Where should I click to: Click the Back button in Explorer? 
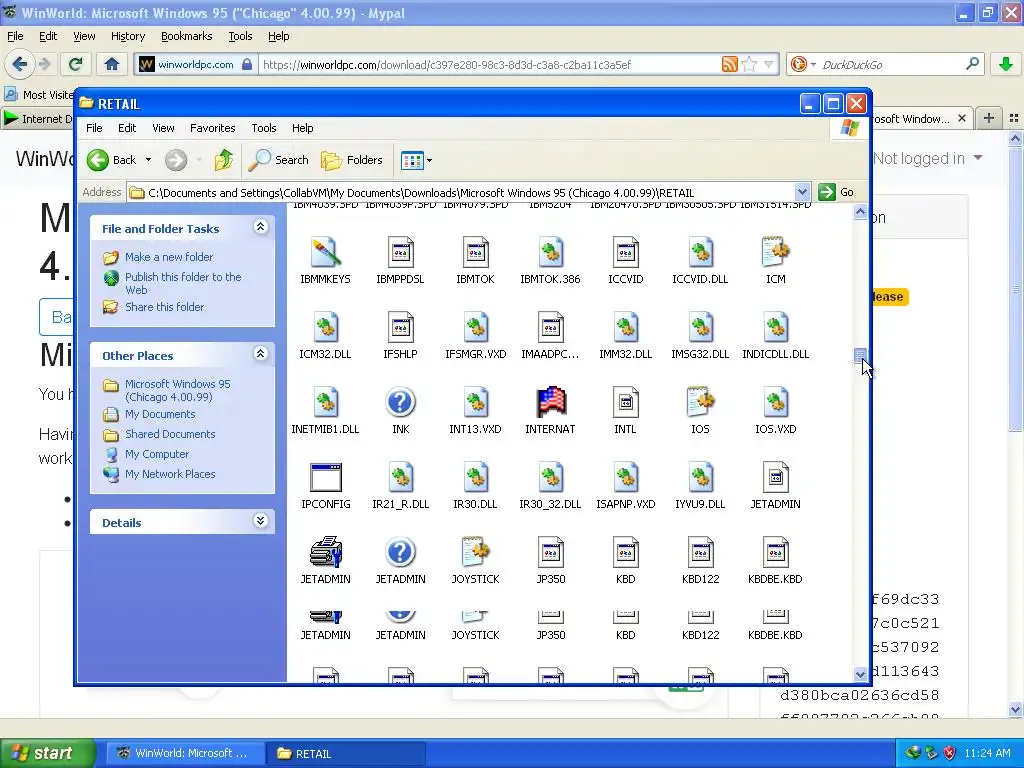click(112, 160)
